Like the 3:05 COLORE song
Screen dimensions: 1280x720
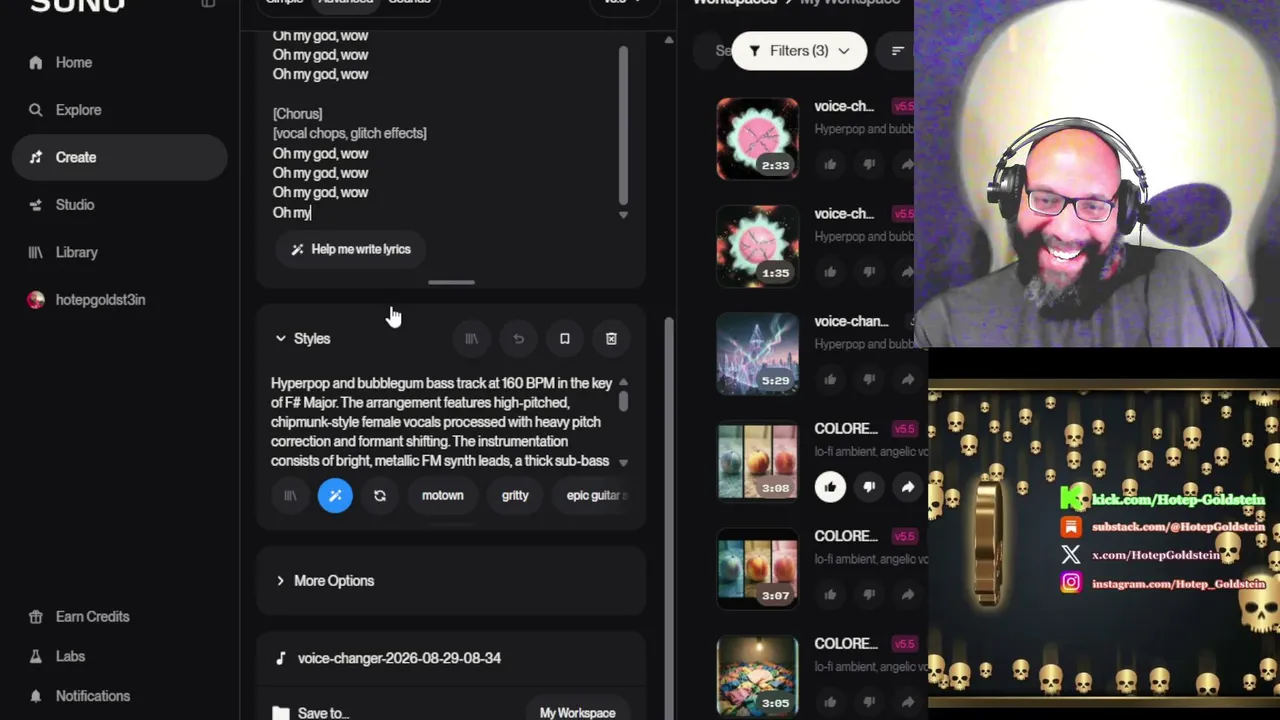pos(830,702)
